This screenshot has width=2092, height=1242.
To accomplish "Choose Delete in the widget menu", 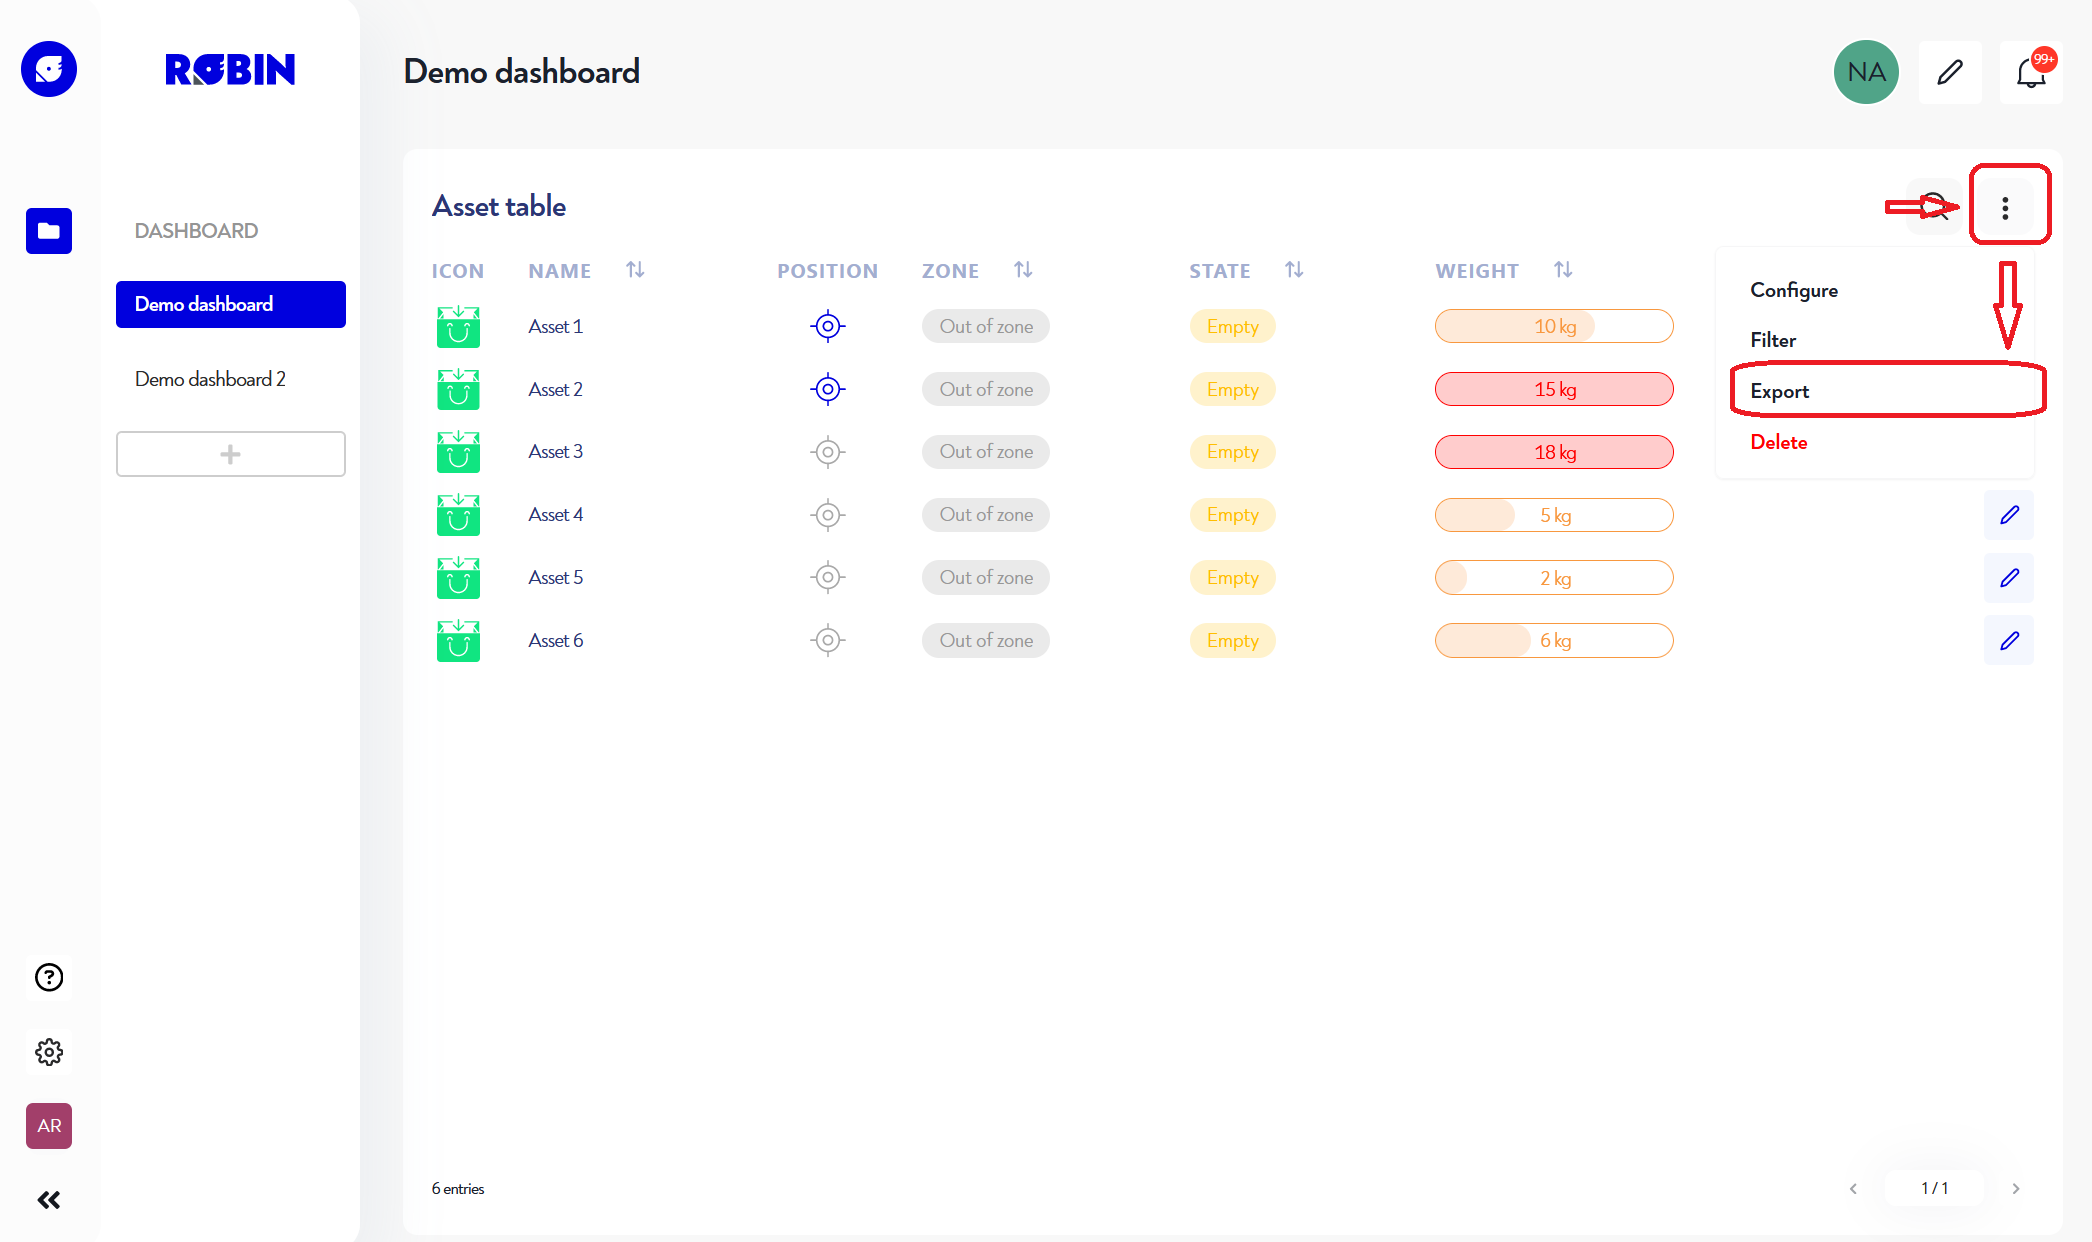I will pos(1779,442).
